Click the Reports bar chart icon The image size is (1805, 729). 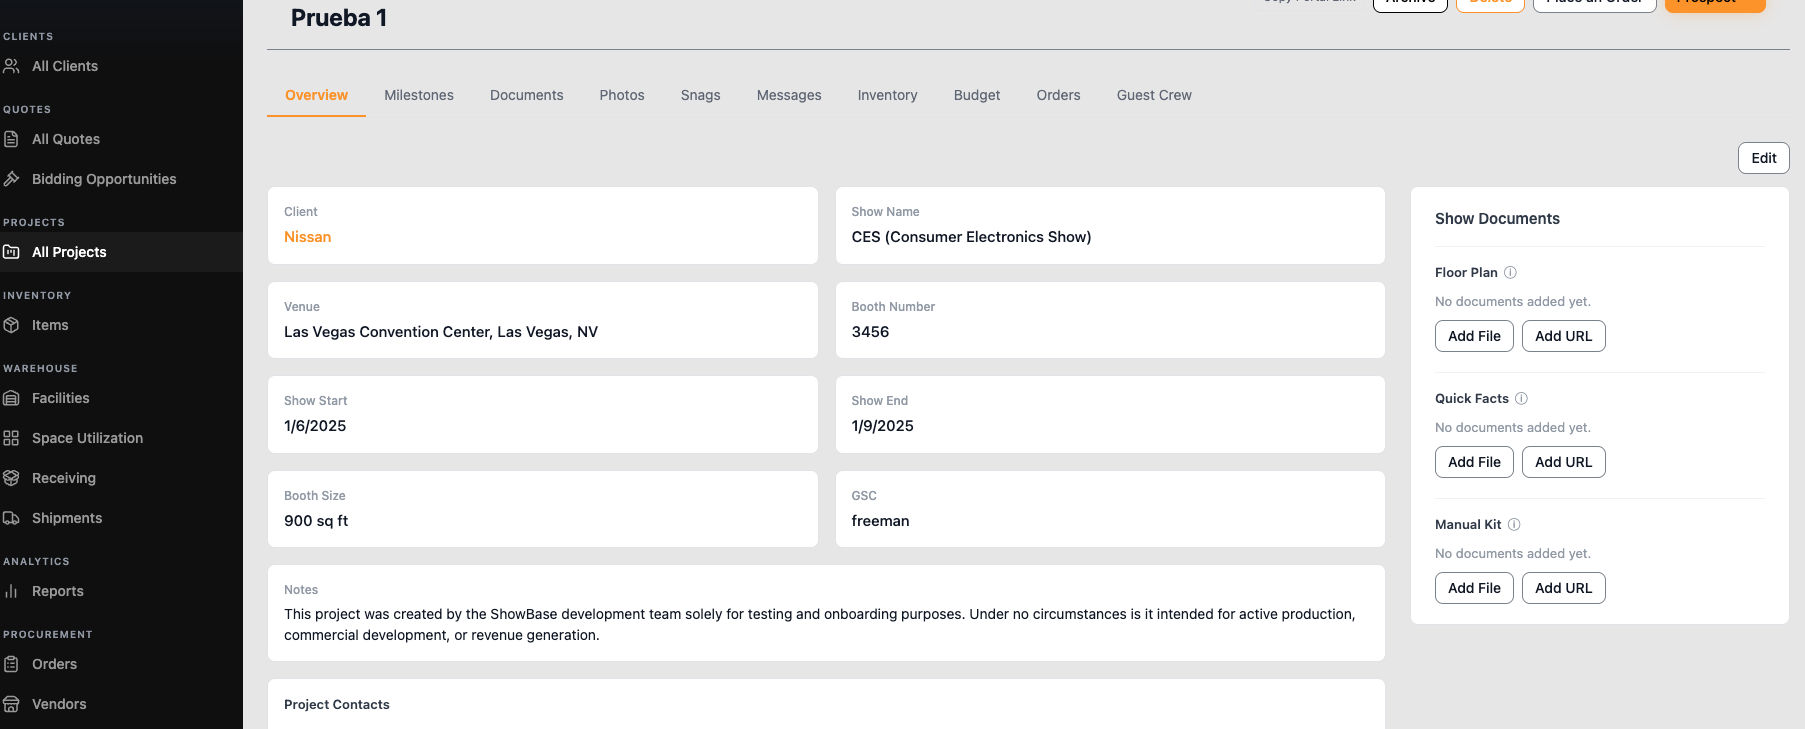(x=11, y=591)
